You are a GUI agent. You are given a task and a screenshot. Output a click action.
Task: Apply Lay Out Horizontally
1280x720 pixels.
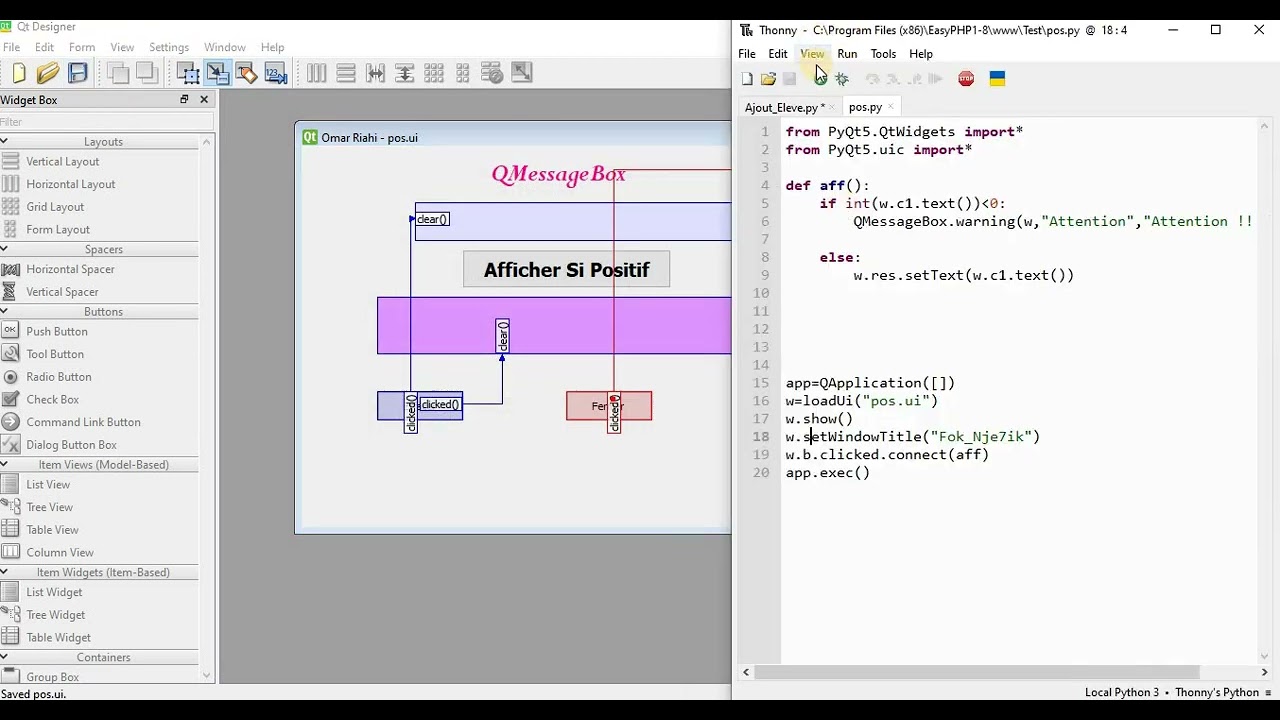point(316,72)
